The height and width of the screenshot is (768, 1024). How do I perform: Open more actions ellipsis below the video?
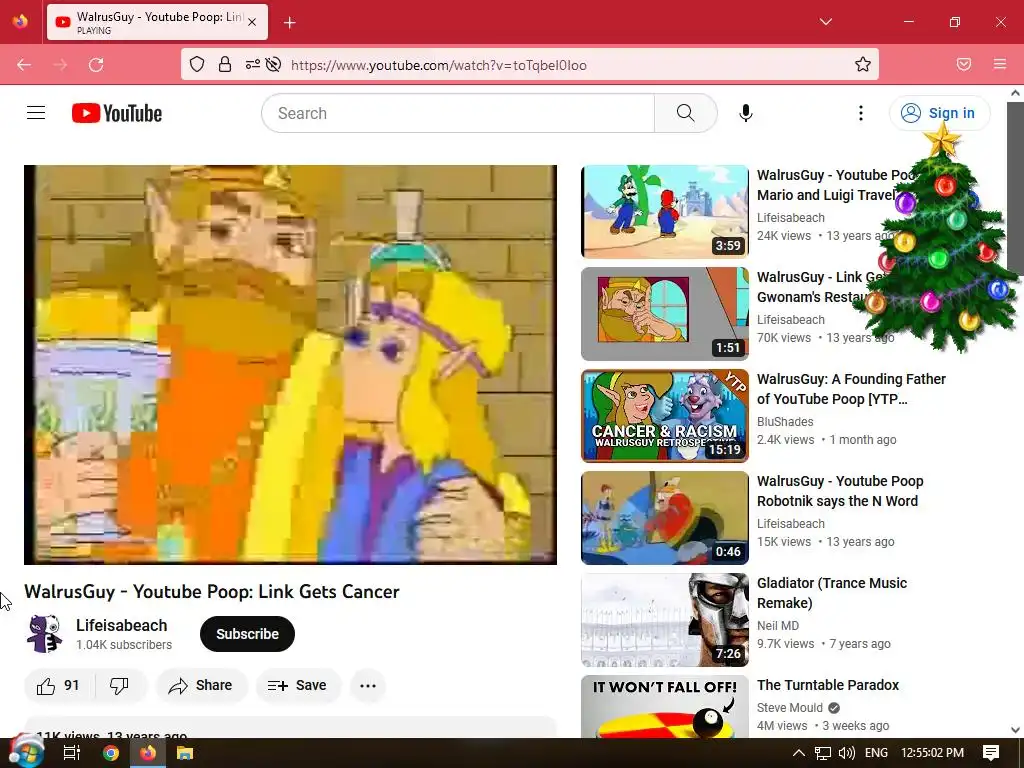click(368, 686)
